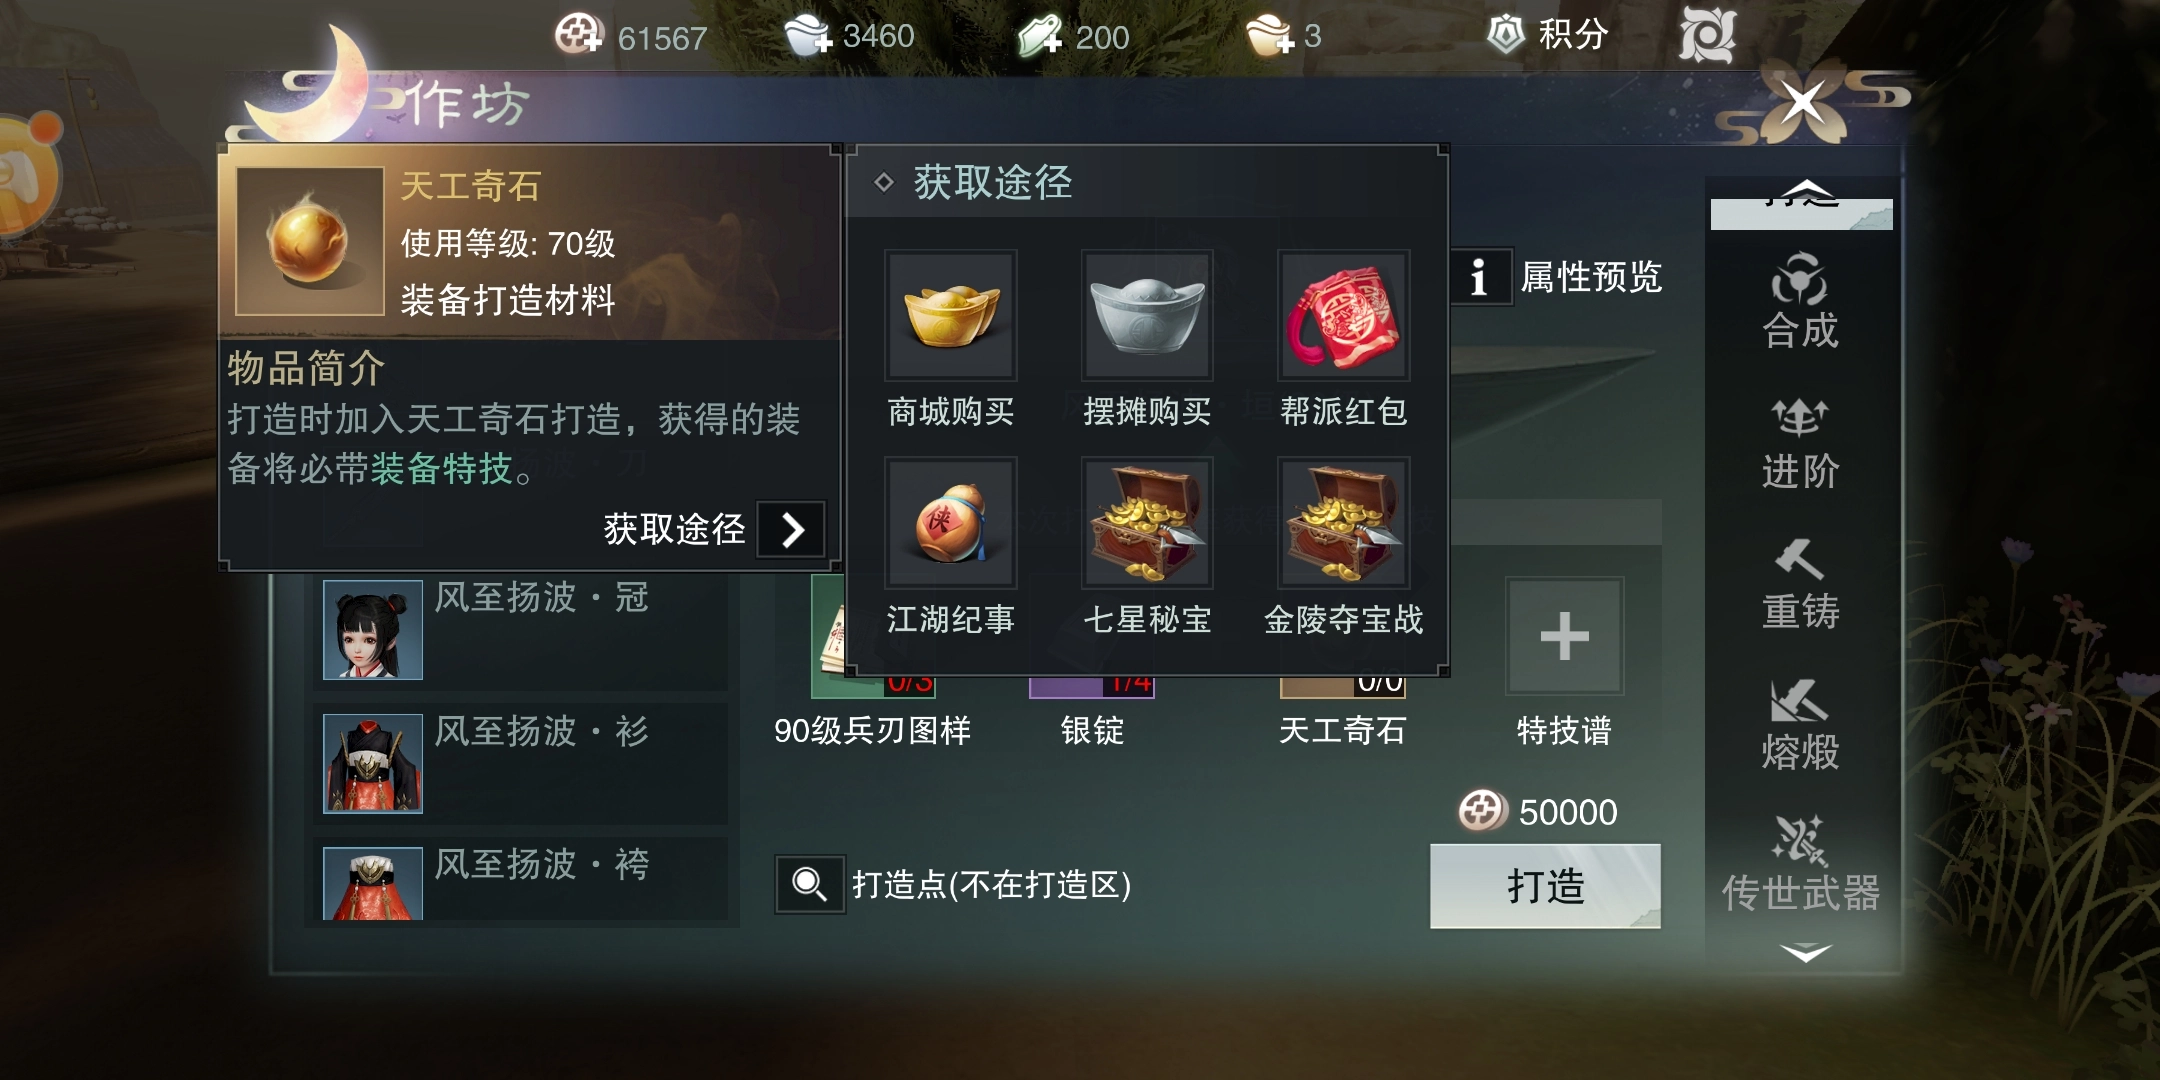The height and width of the screenshot is (1080, 2160).
Task: Open 金陵夺宝战 treasure chest
Action: [x=1343, y=523]
